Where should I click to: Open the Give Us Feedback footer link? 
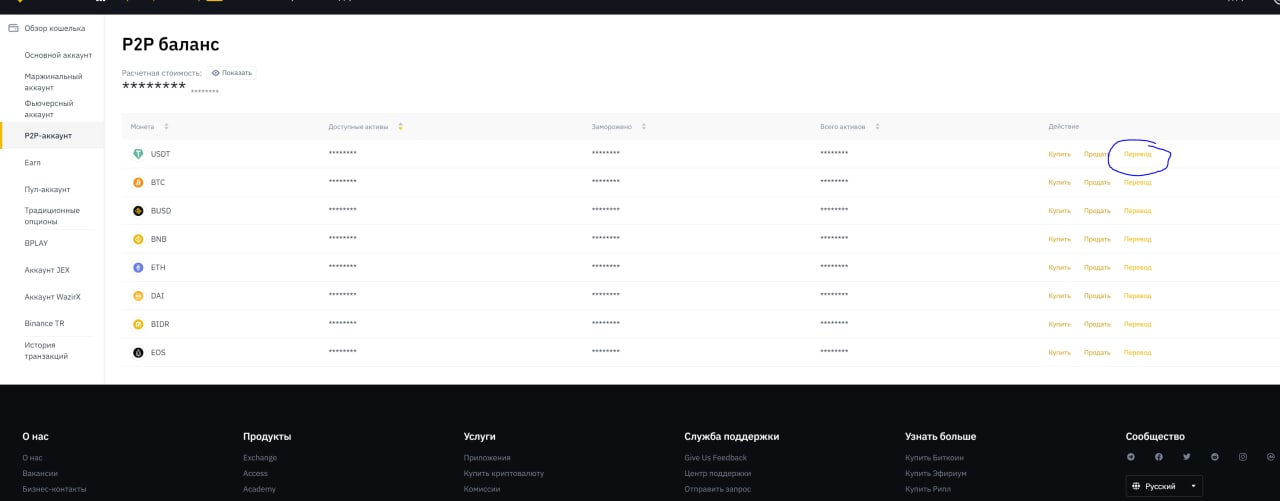point(715,458)
